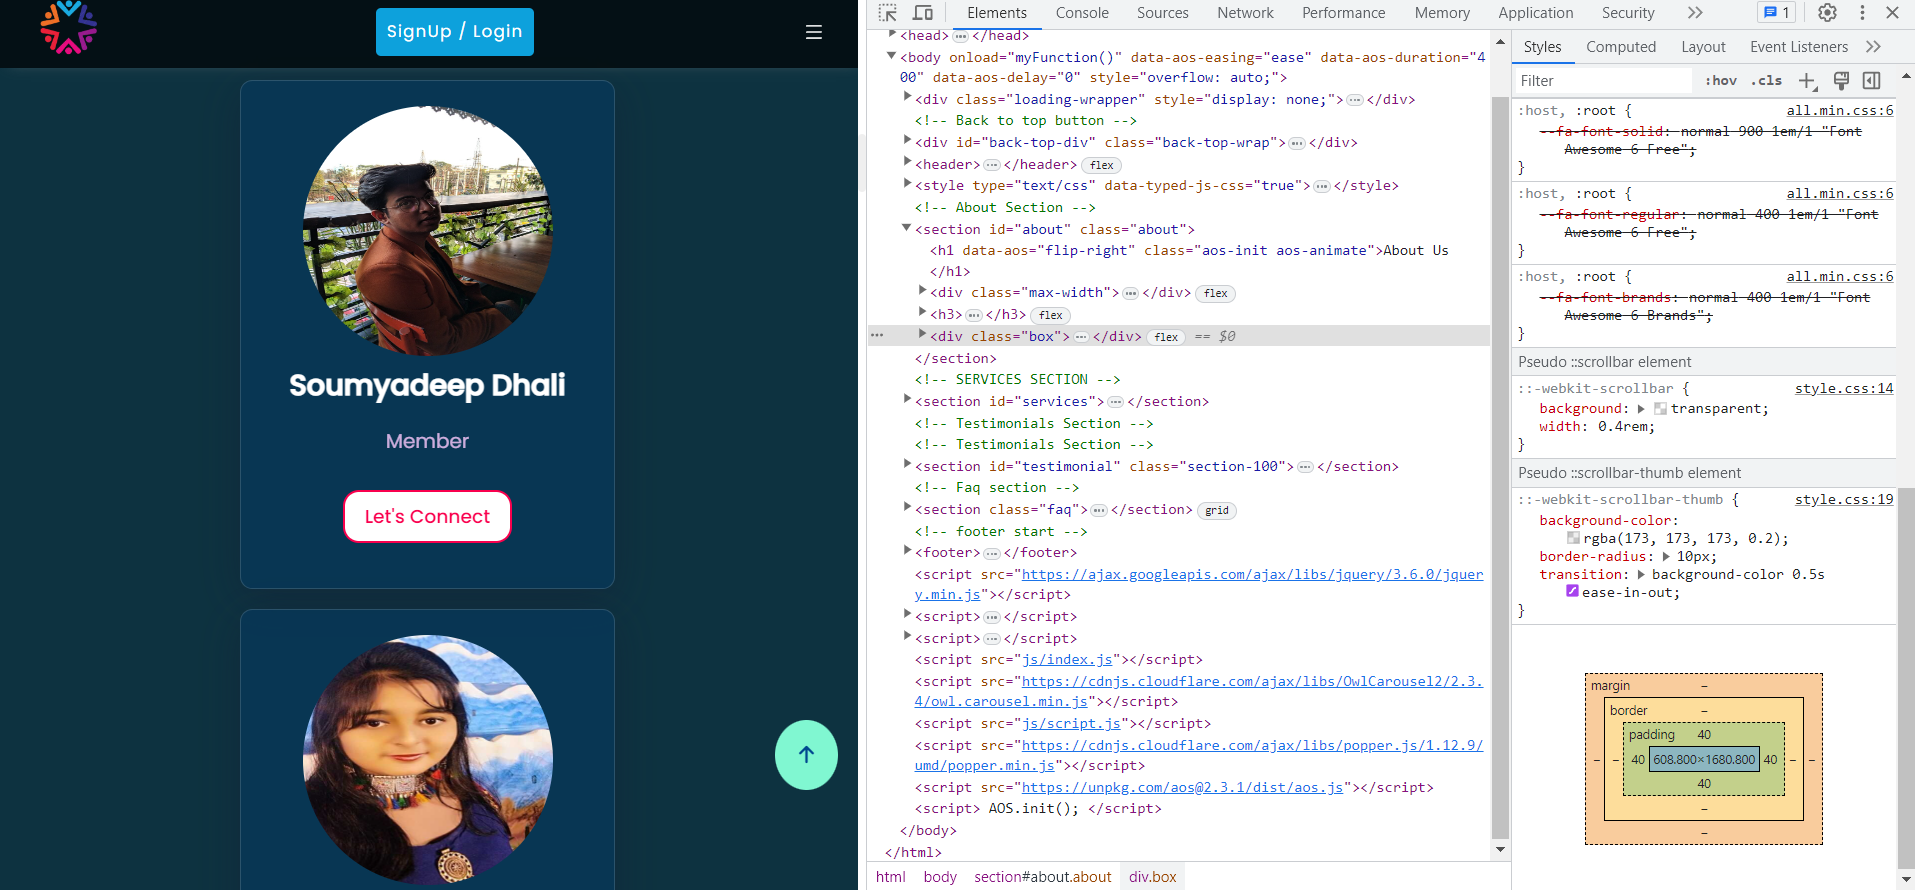1915x890 pixels.
Task: Close DevTools with the X icon
Action: pos(1892,13)
